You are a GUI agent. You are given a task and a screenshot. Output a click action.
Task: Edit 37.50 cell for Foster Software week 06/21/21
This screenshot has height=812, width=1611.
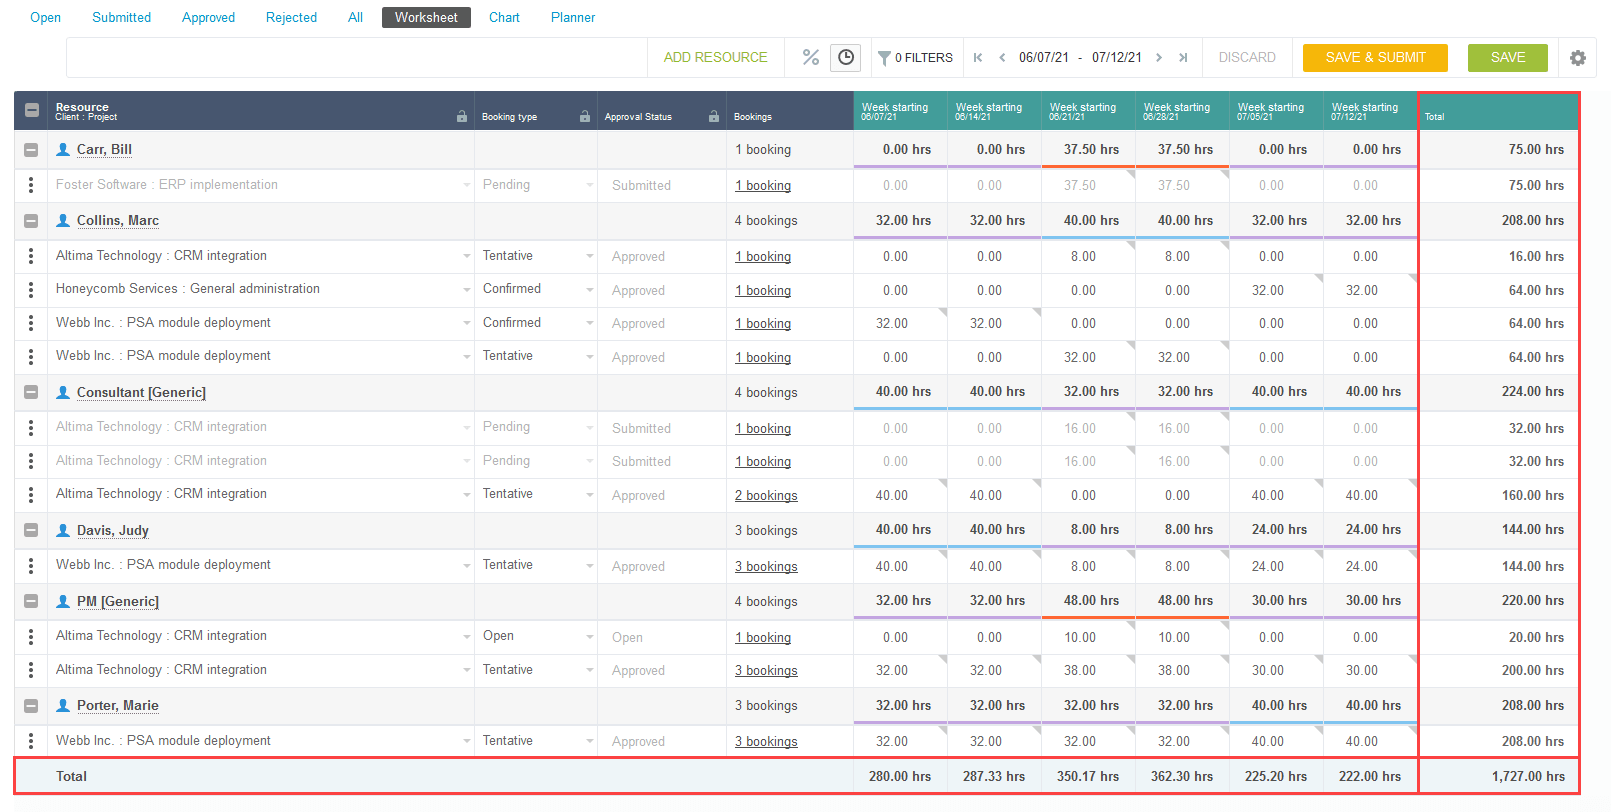pos(1088,185)
